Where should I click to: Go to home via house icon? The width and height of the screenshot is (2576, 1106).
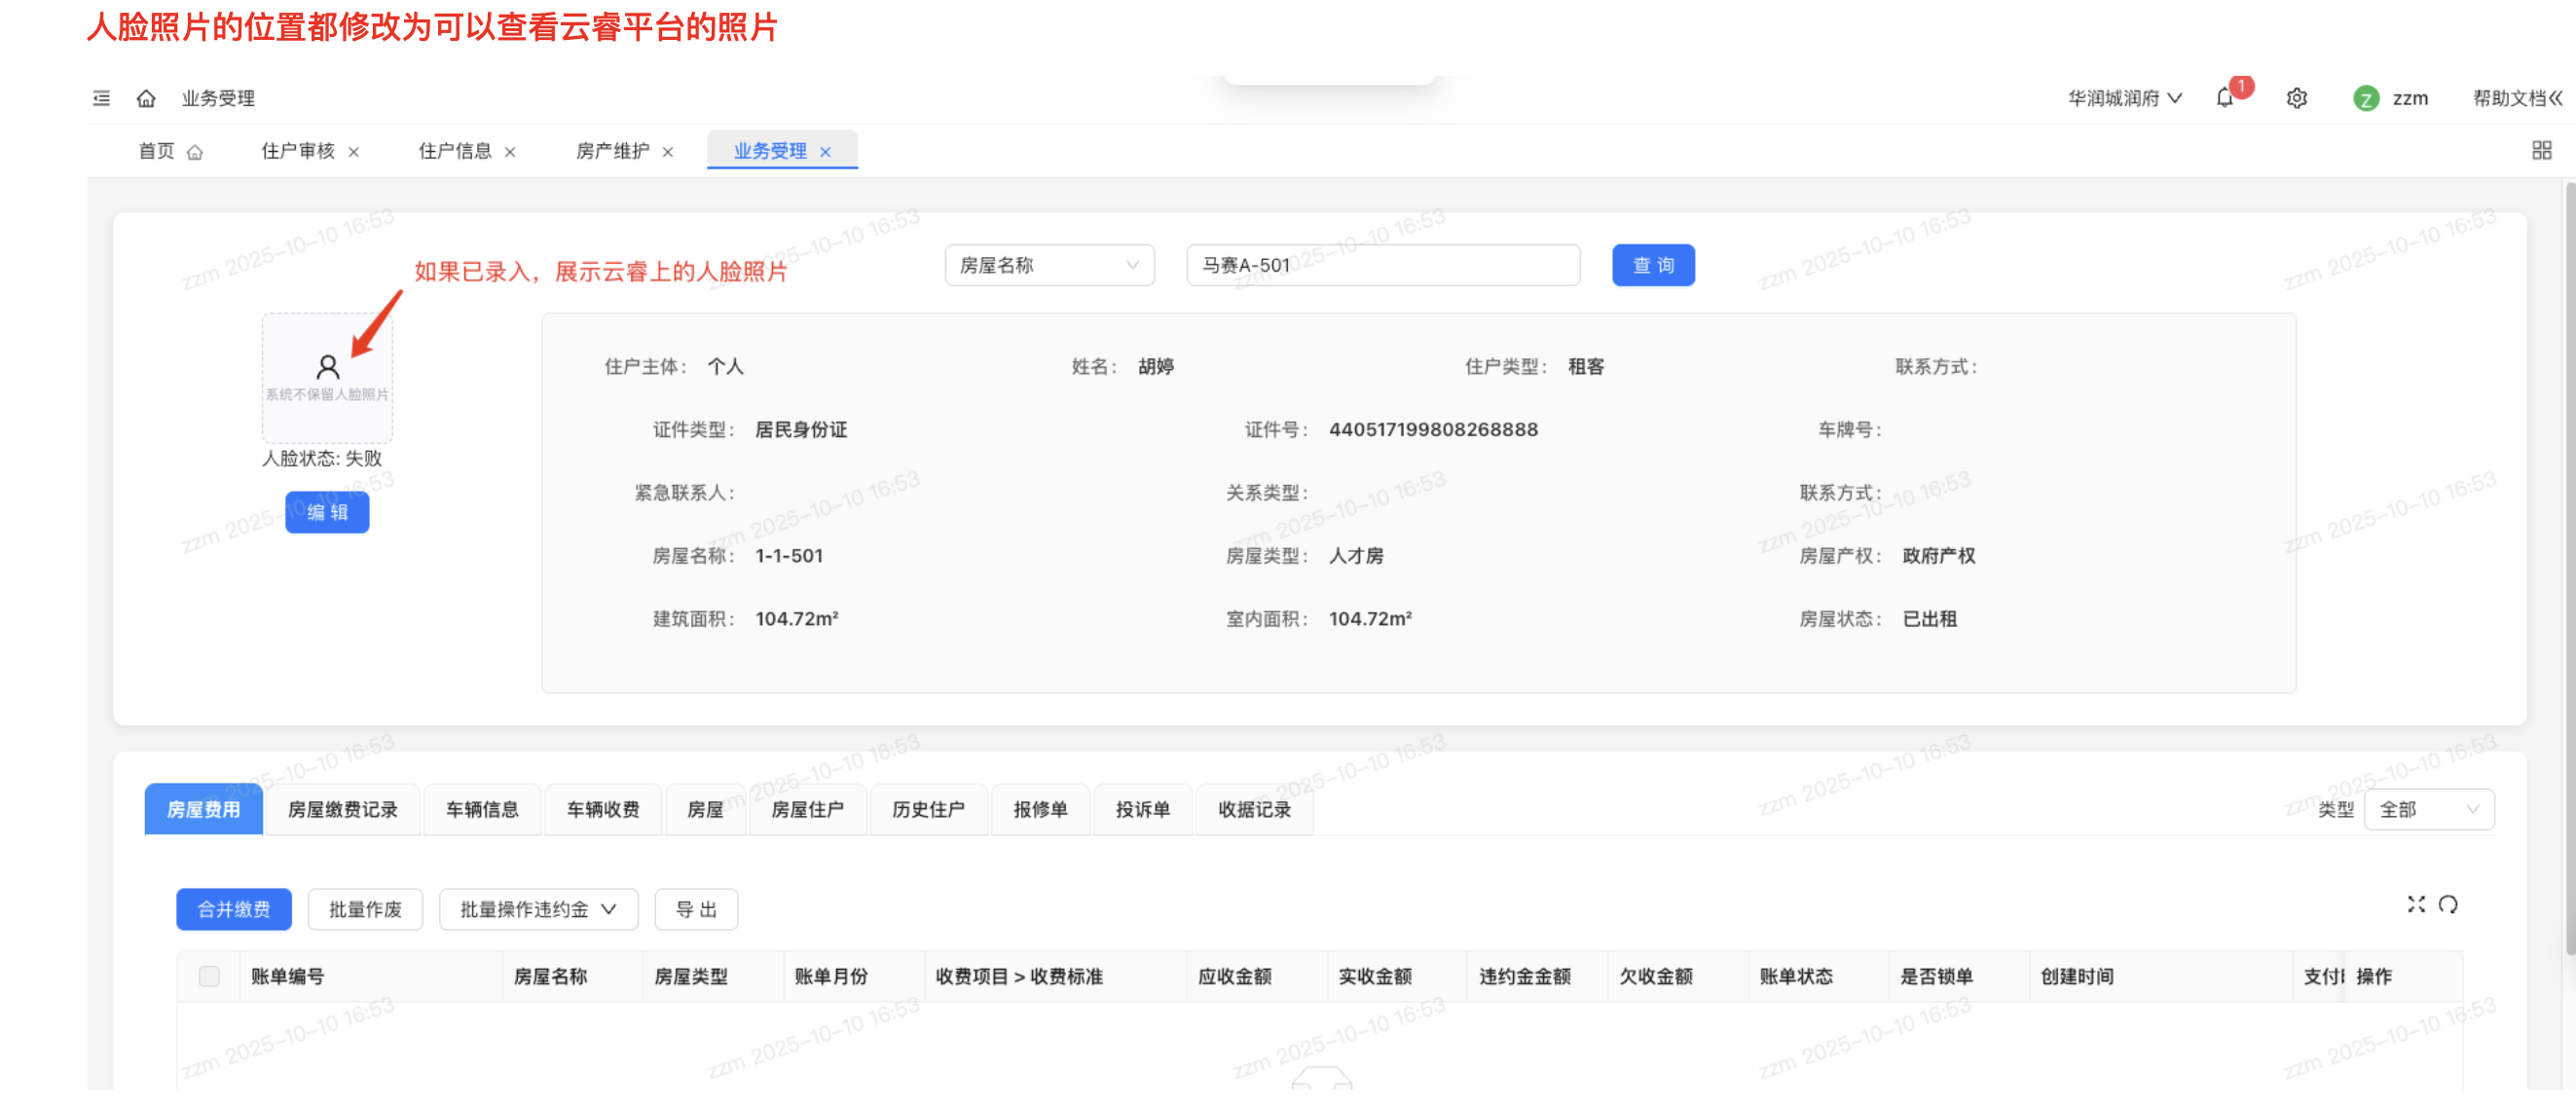146,98
